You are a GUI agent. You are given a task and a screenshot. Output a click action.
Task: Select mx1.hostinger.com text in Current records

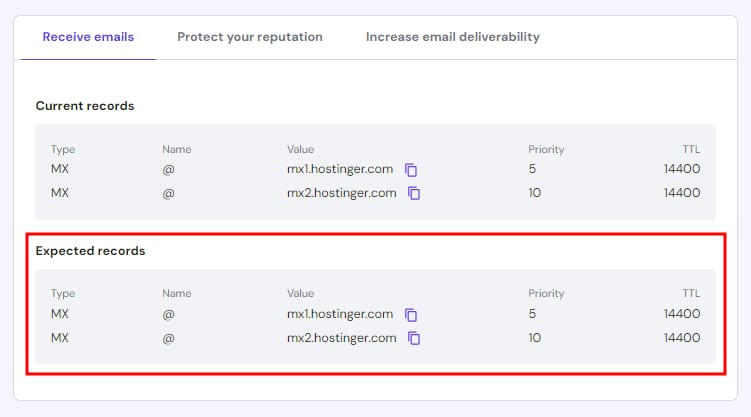(x=341, y=169)
